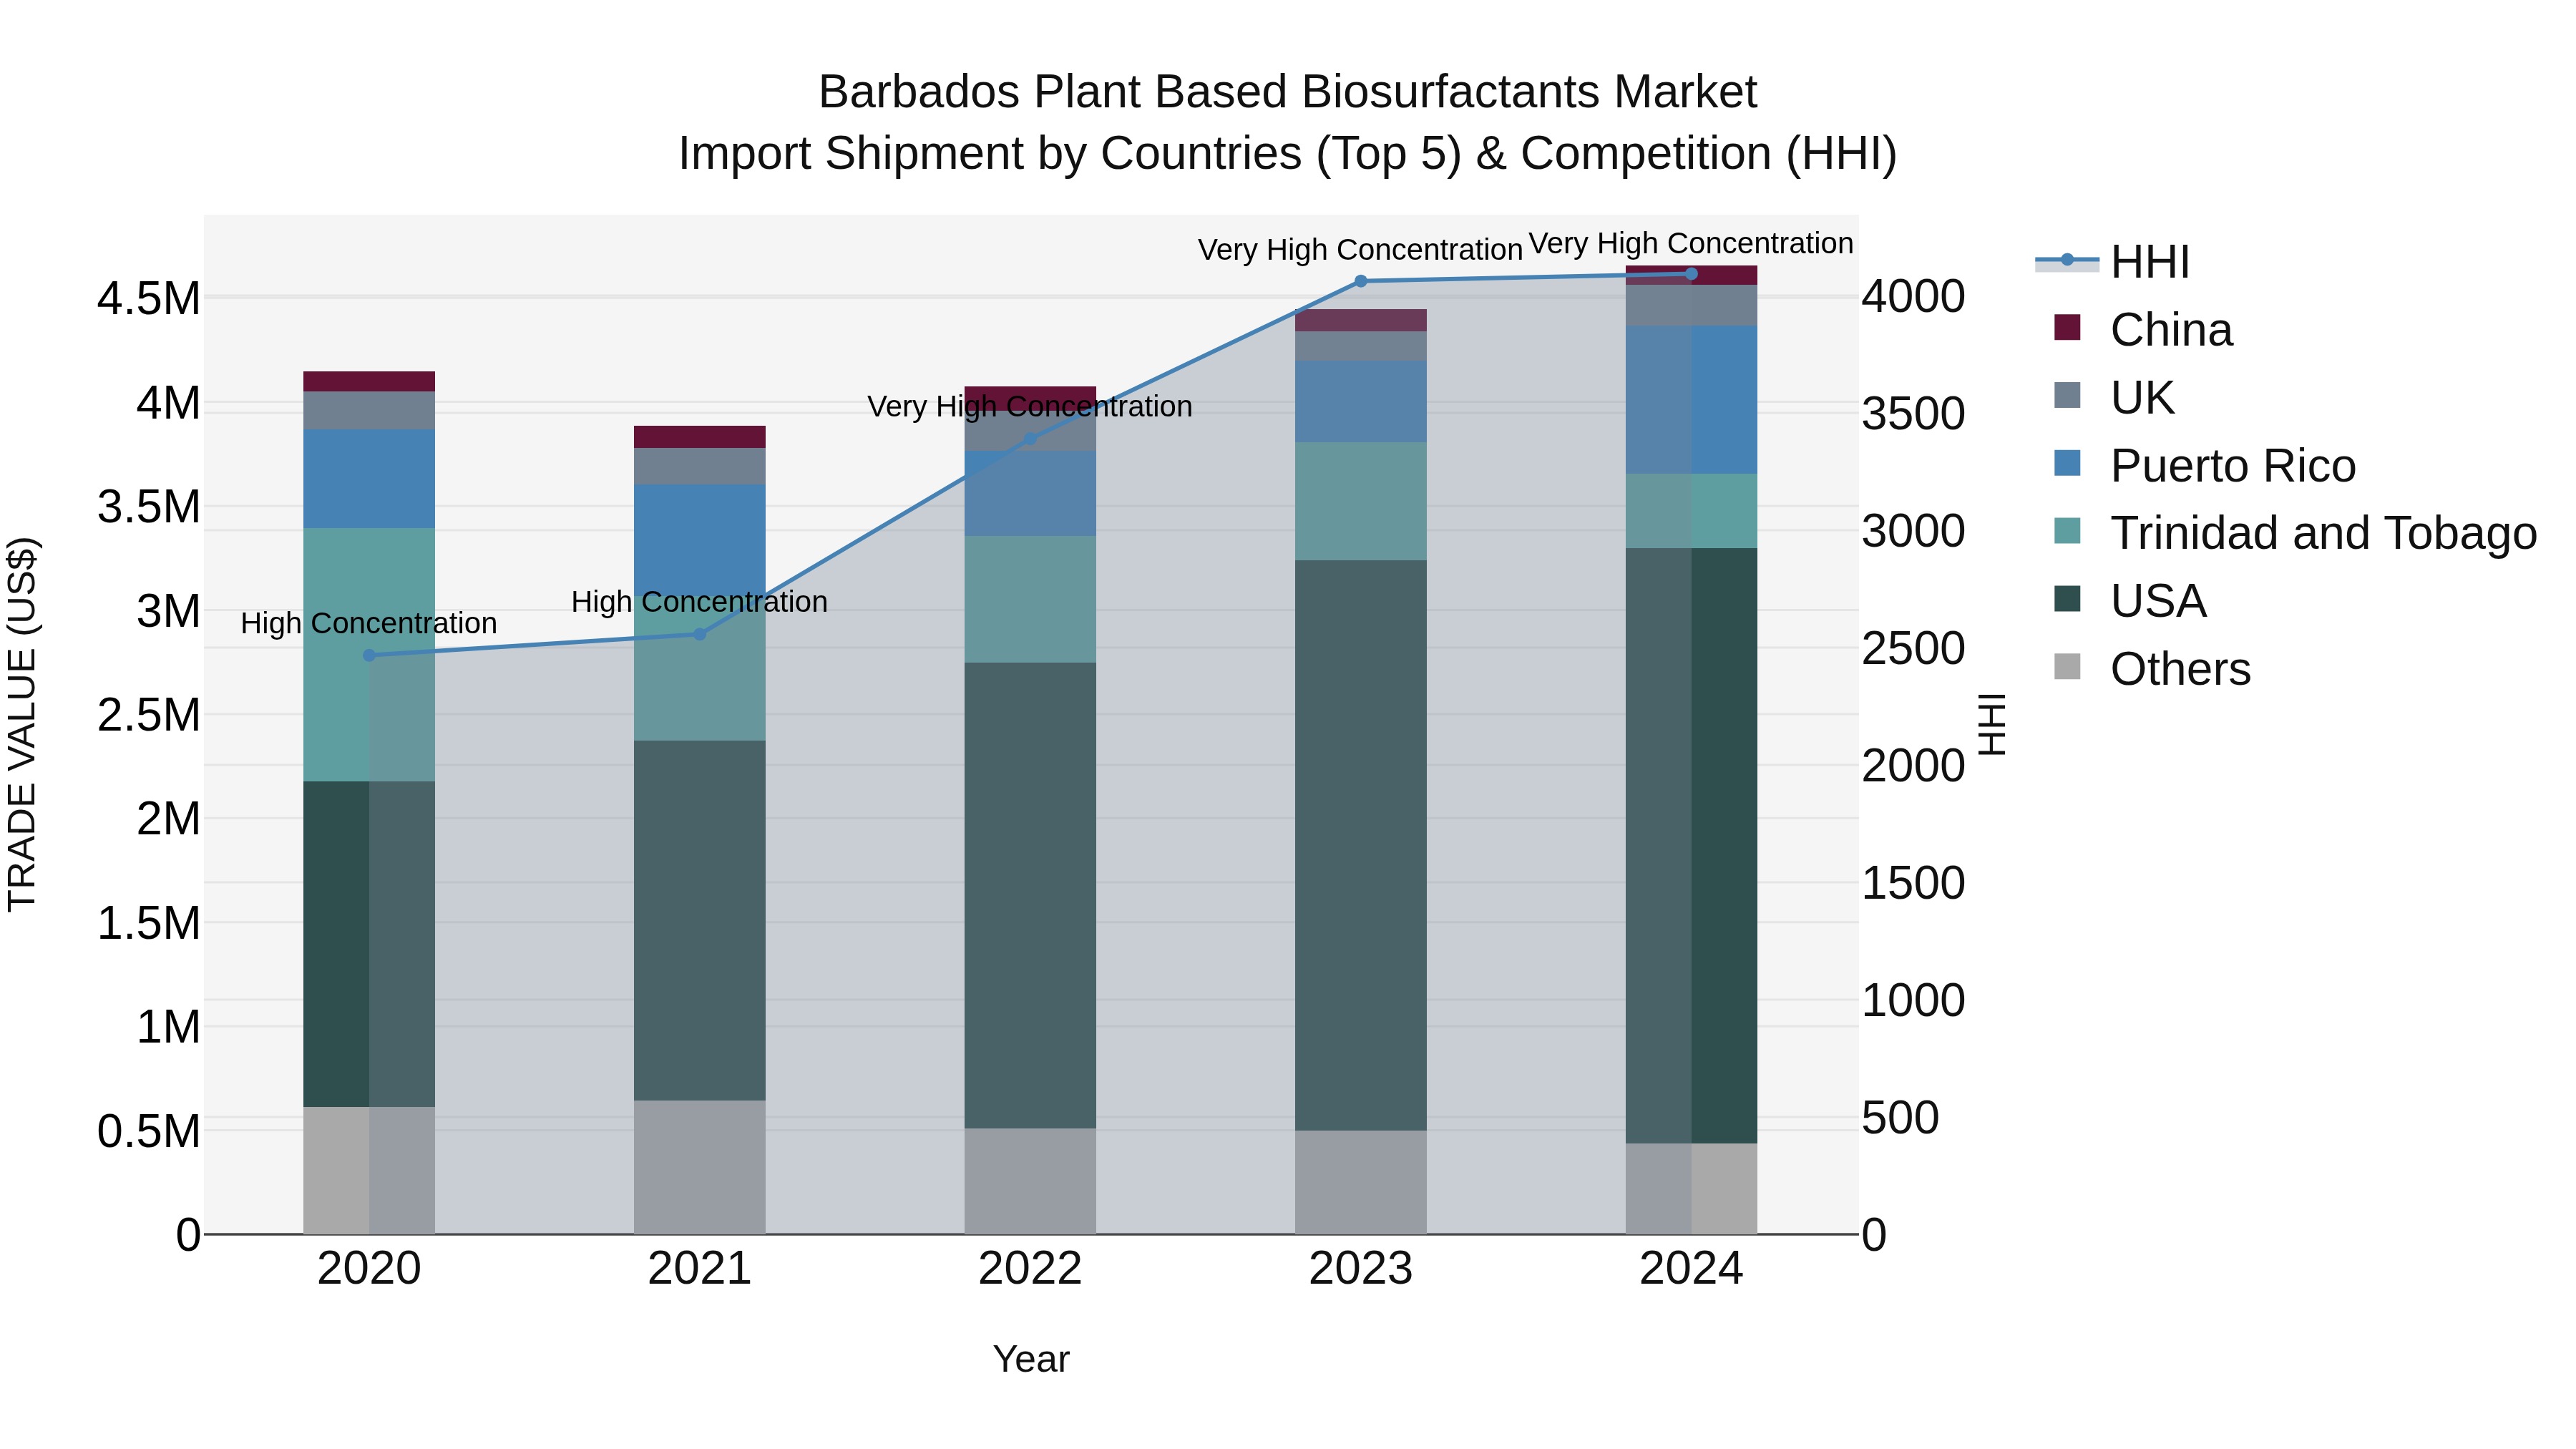
Task: Toggle the Puerto Rico legend entry
Action: tap(2204, 466)
